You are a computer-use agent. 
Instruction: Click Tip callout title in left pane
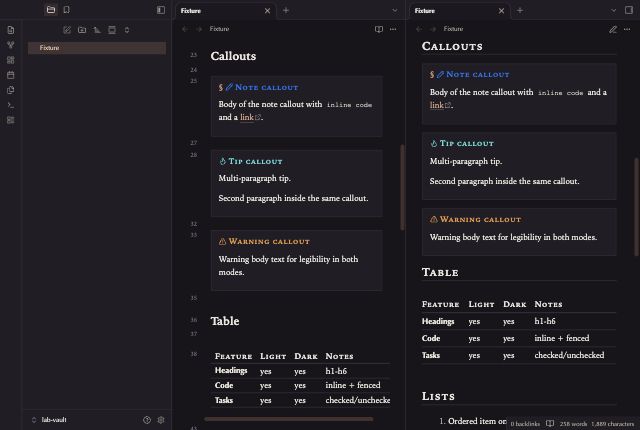[x=255, y=161]
